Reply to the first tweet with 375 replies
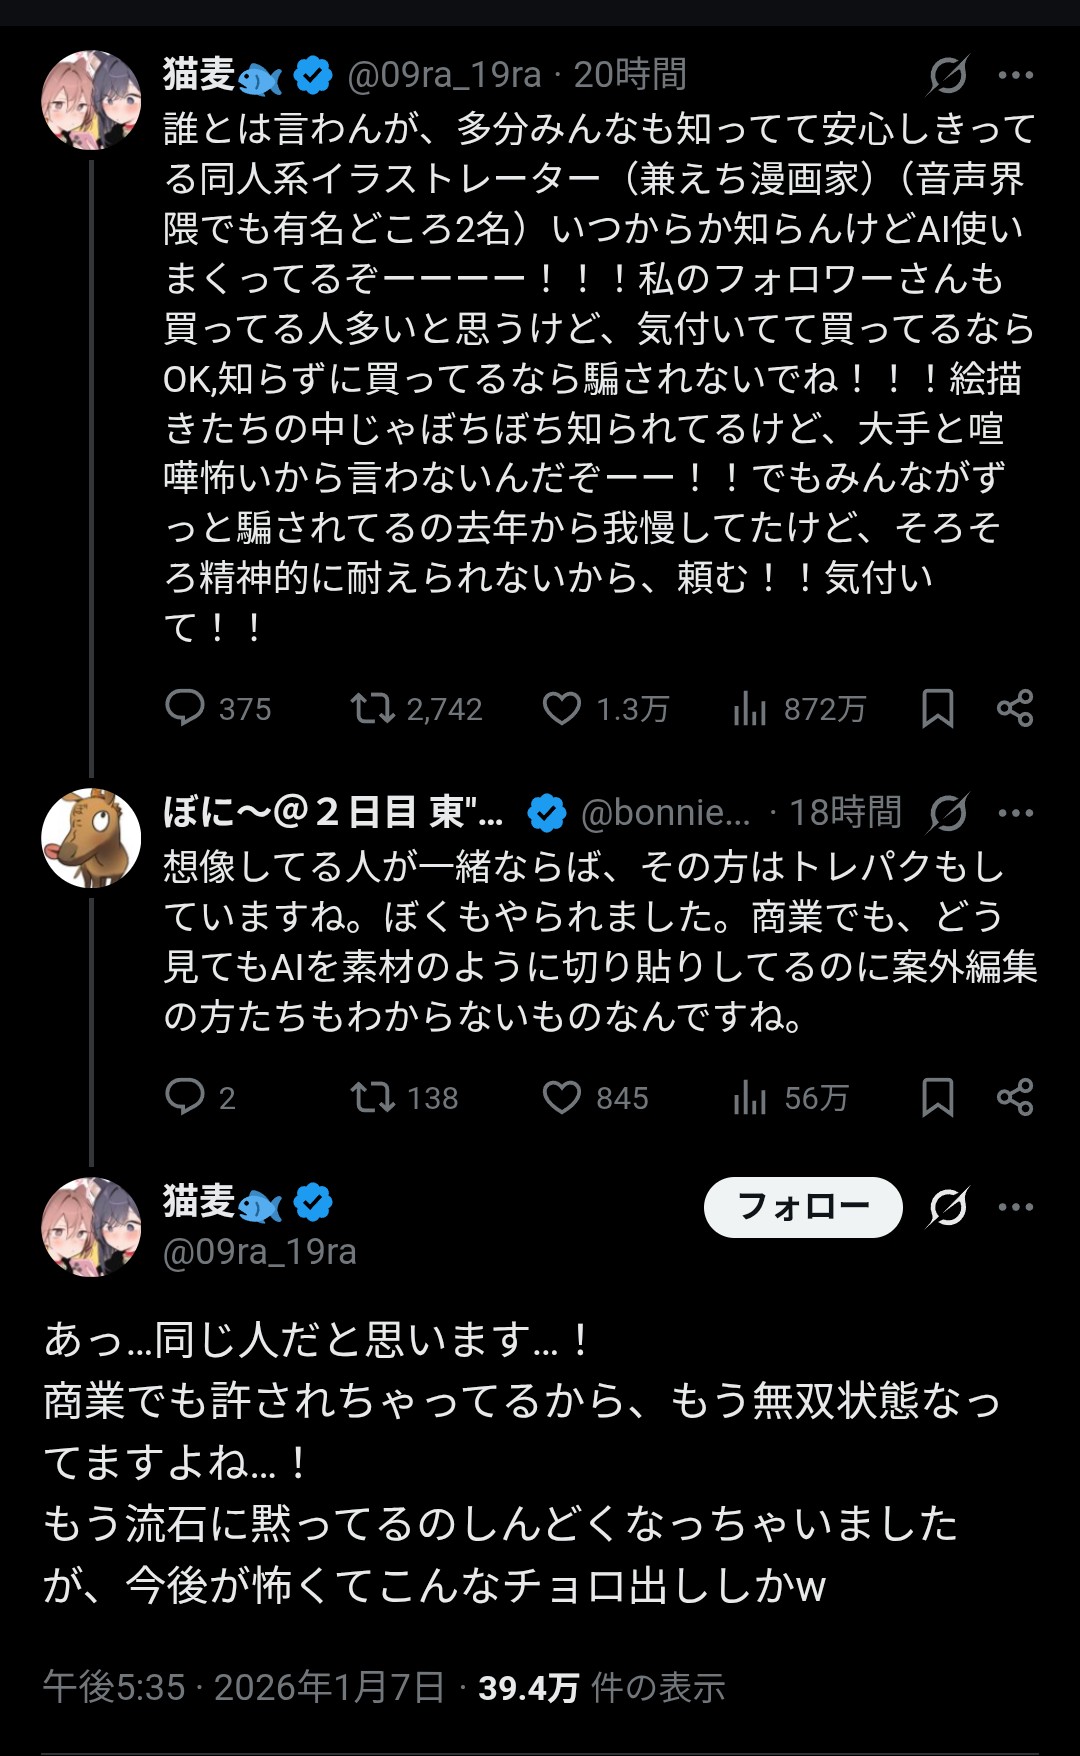1080x1756 pixels. pos(185,708)
